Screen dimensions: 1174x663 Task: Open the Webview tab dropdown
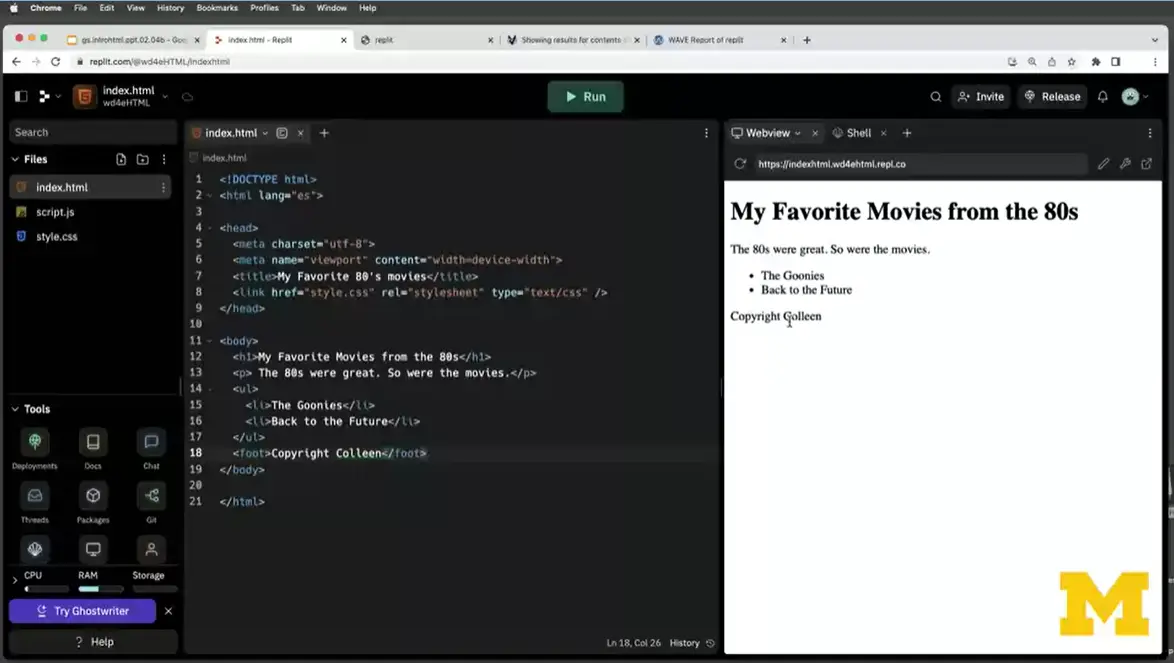click(x=797, y=132)
